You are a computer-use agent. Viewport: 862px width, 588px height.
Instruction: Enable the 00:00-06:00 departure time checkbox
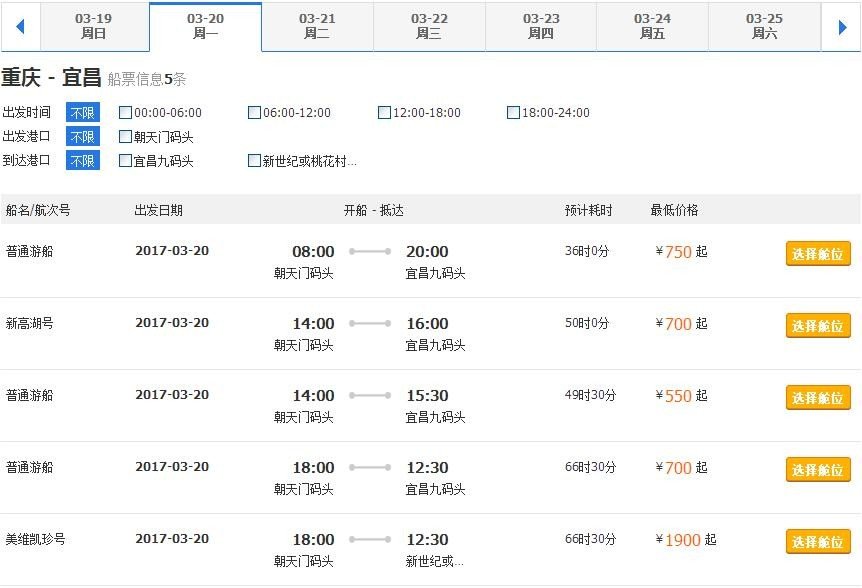(125, 113)
